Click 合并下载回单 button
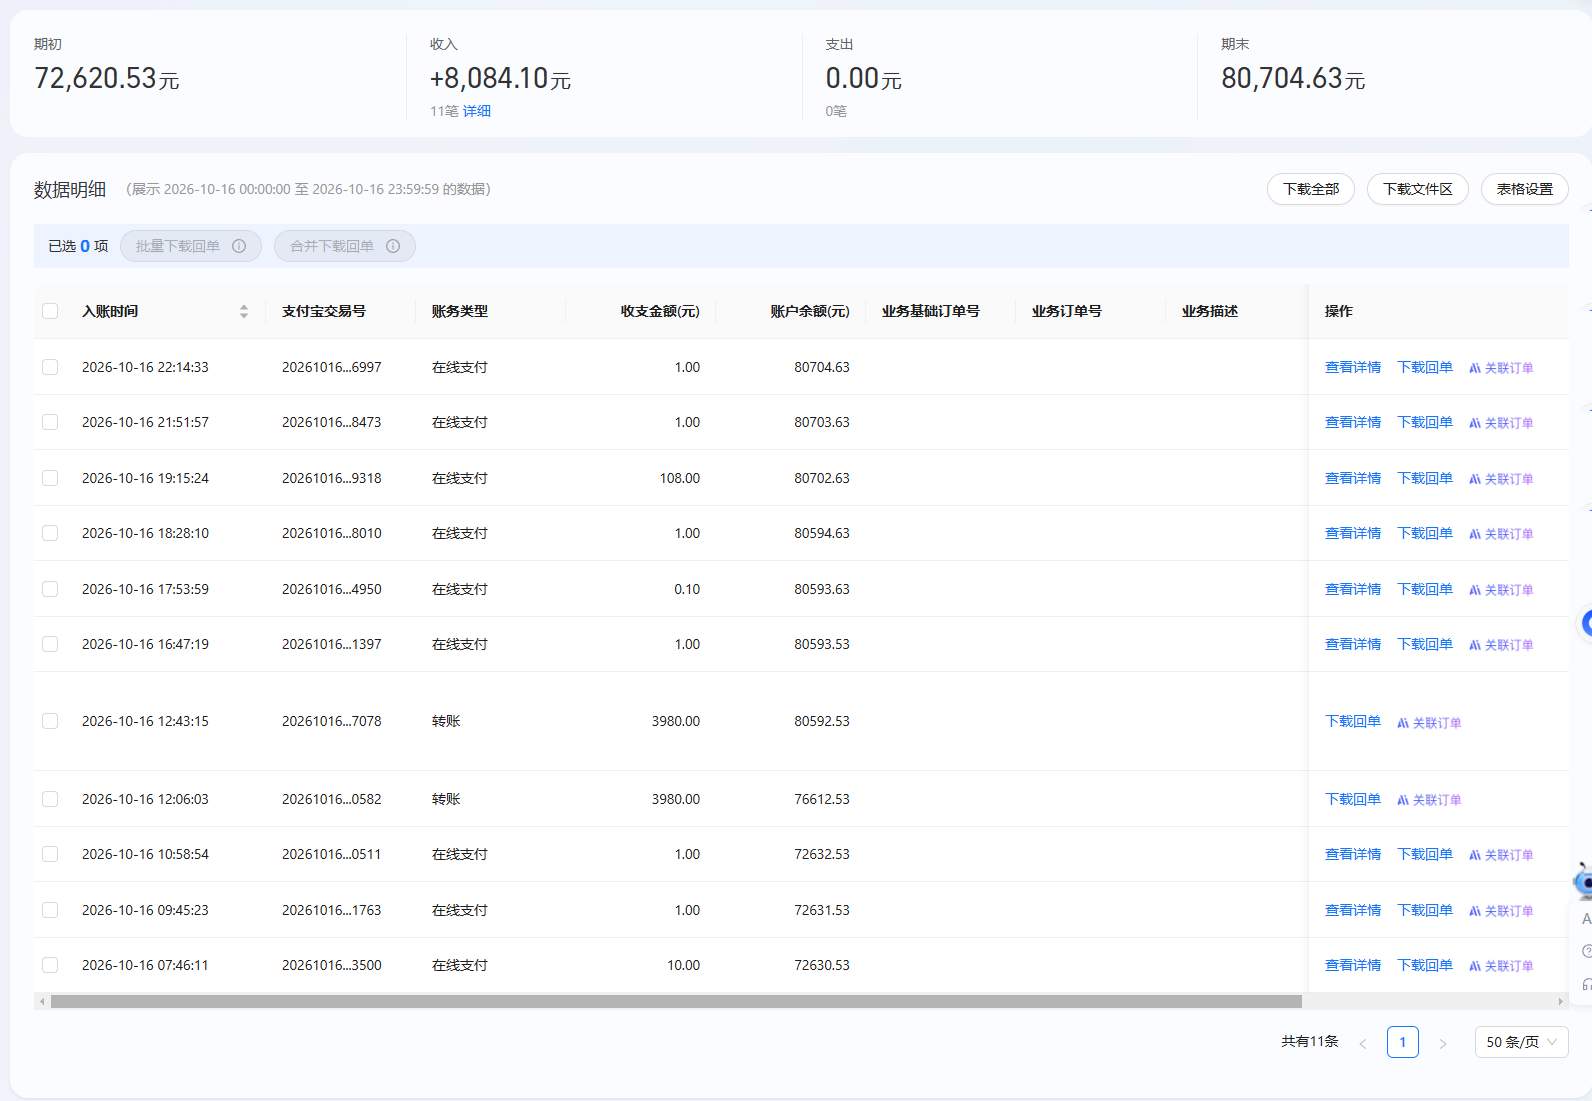 344,246
